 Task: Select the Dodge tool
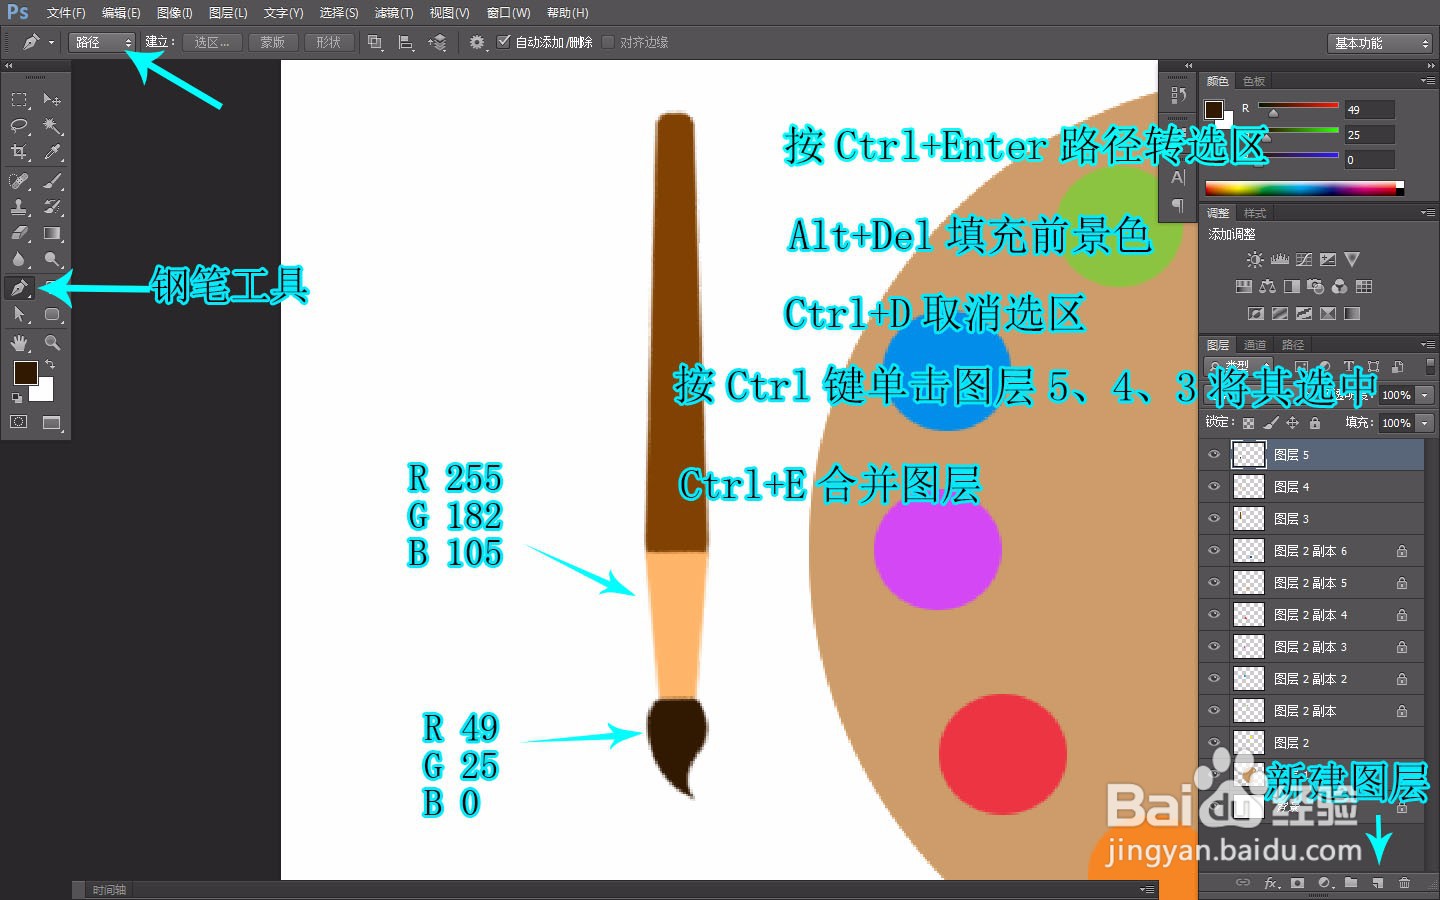[52, 259]
